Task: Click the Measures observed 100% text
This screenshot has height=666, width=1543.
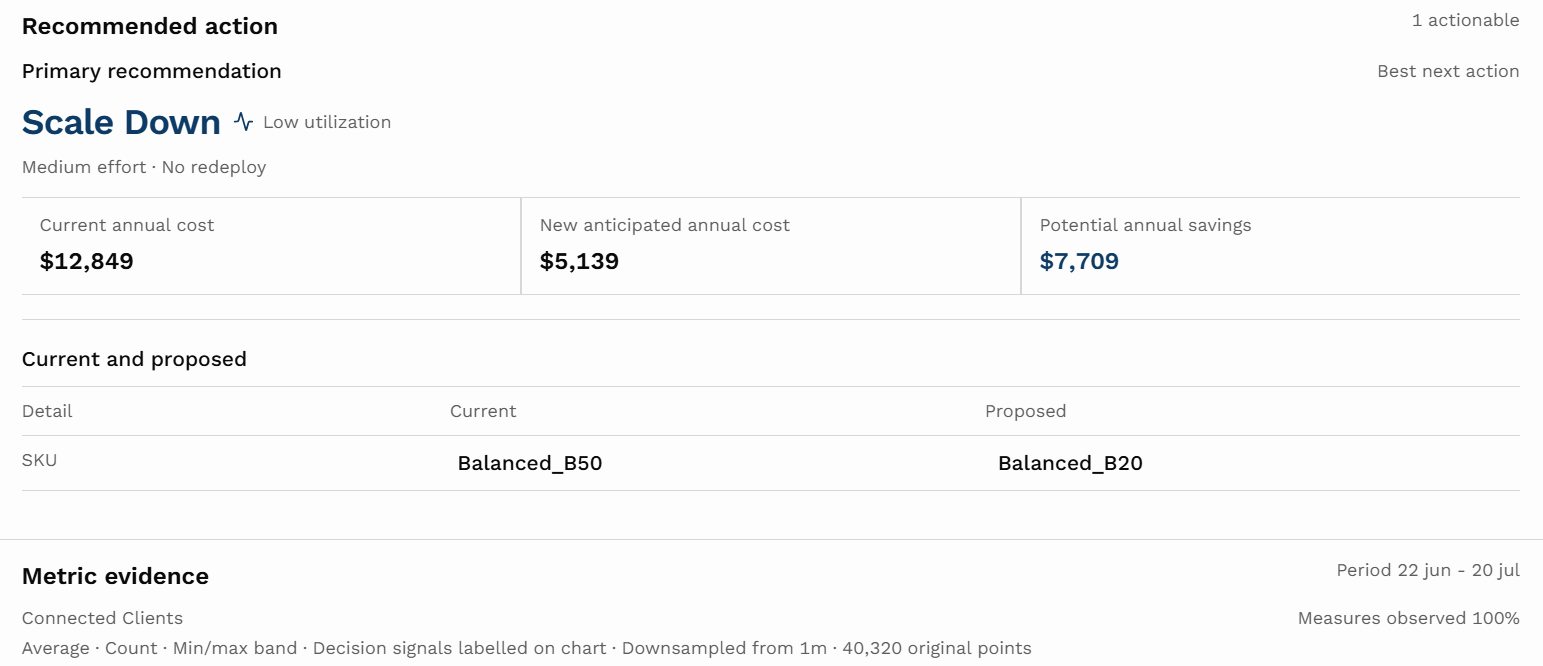Action: coord(1408,618)
